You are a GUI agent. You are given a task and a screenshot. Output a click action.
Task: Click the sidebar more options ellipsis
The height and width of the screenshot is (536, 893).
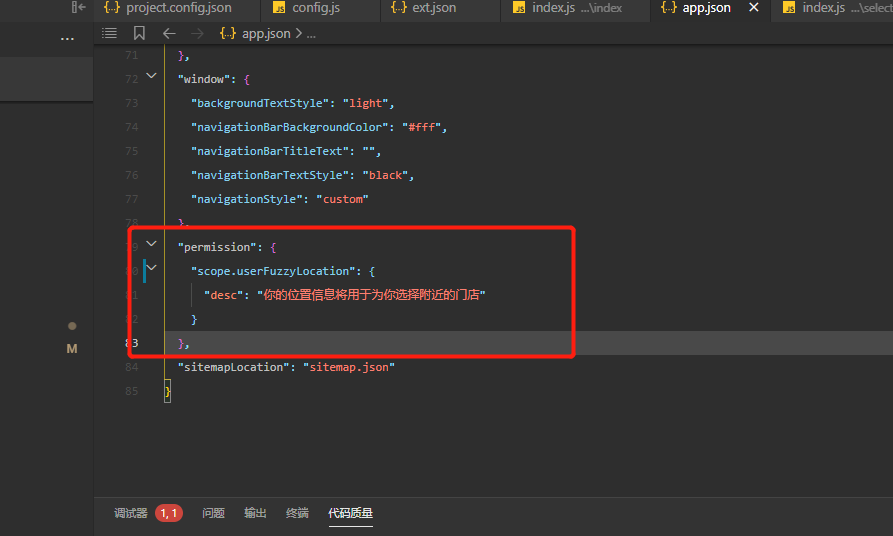coord(67,39)
